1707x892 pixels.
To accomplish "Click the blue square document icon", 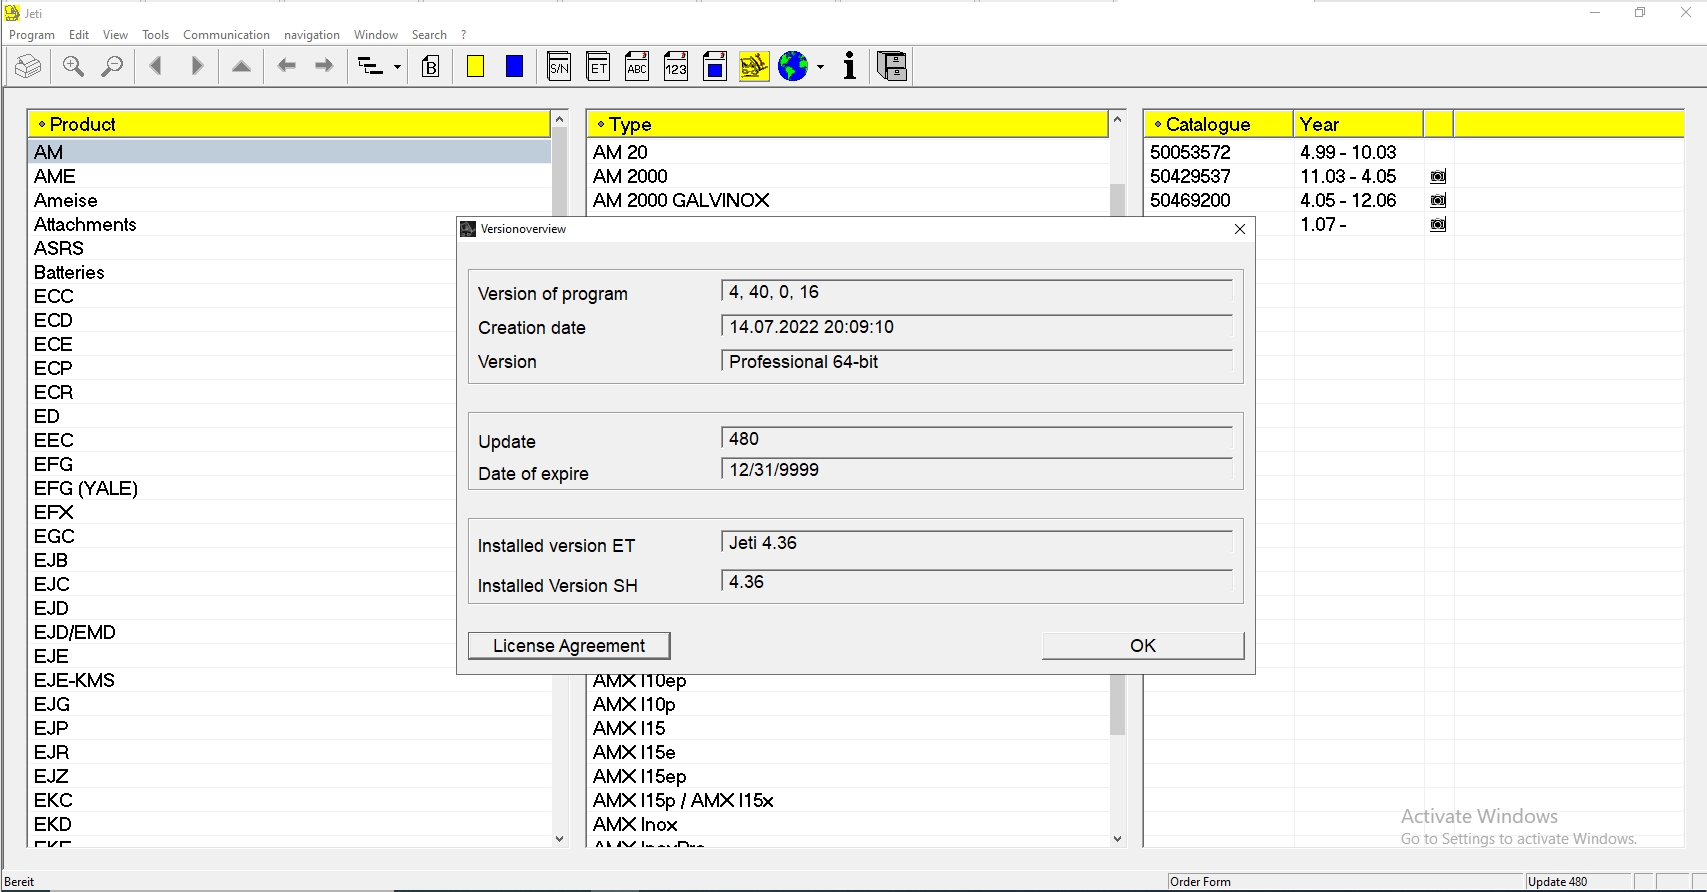I will [x=714, y=67].
